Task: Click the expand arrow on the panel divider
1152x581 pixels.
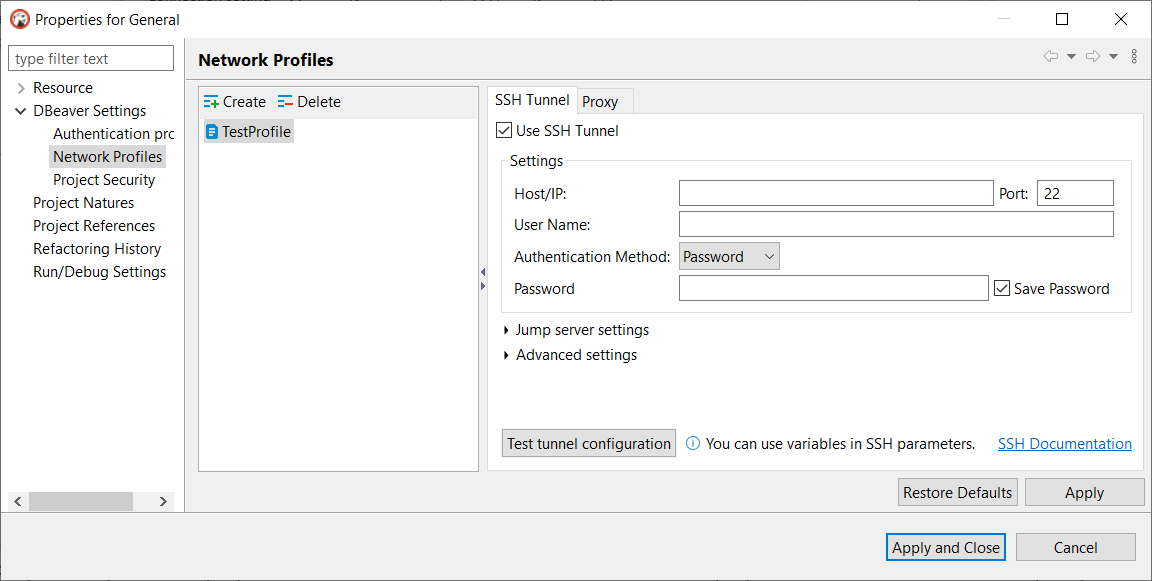Action: [x=483, y=284]
